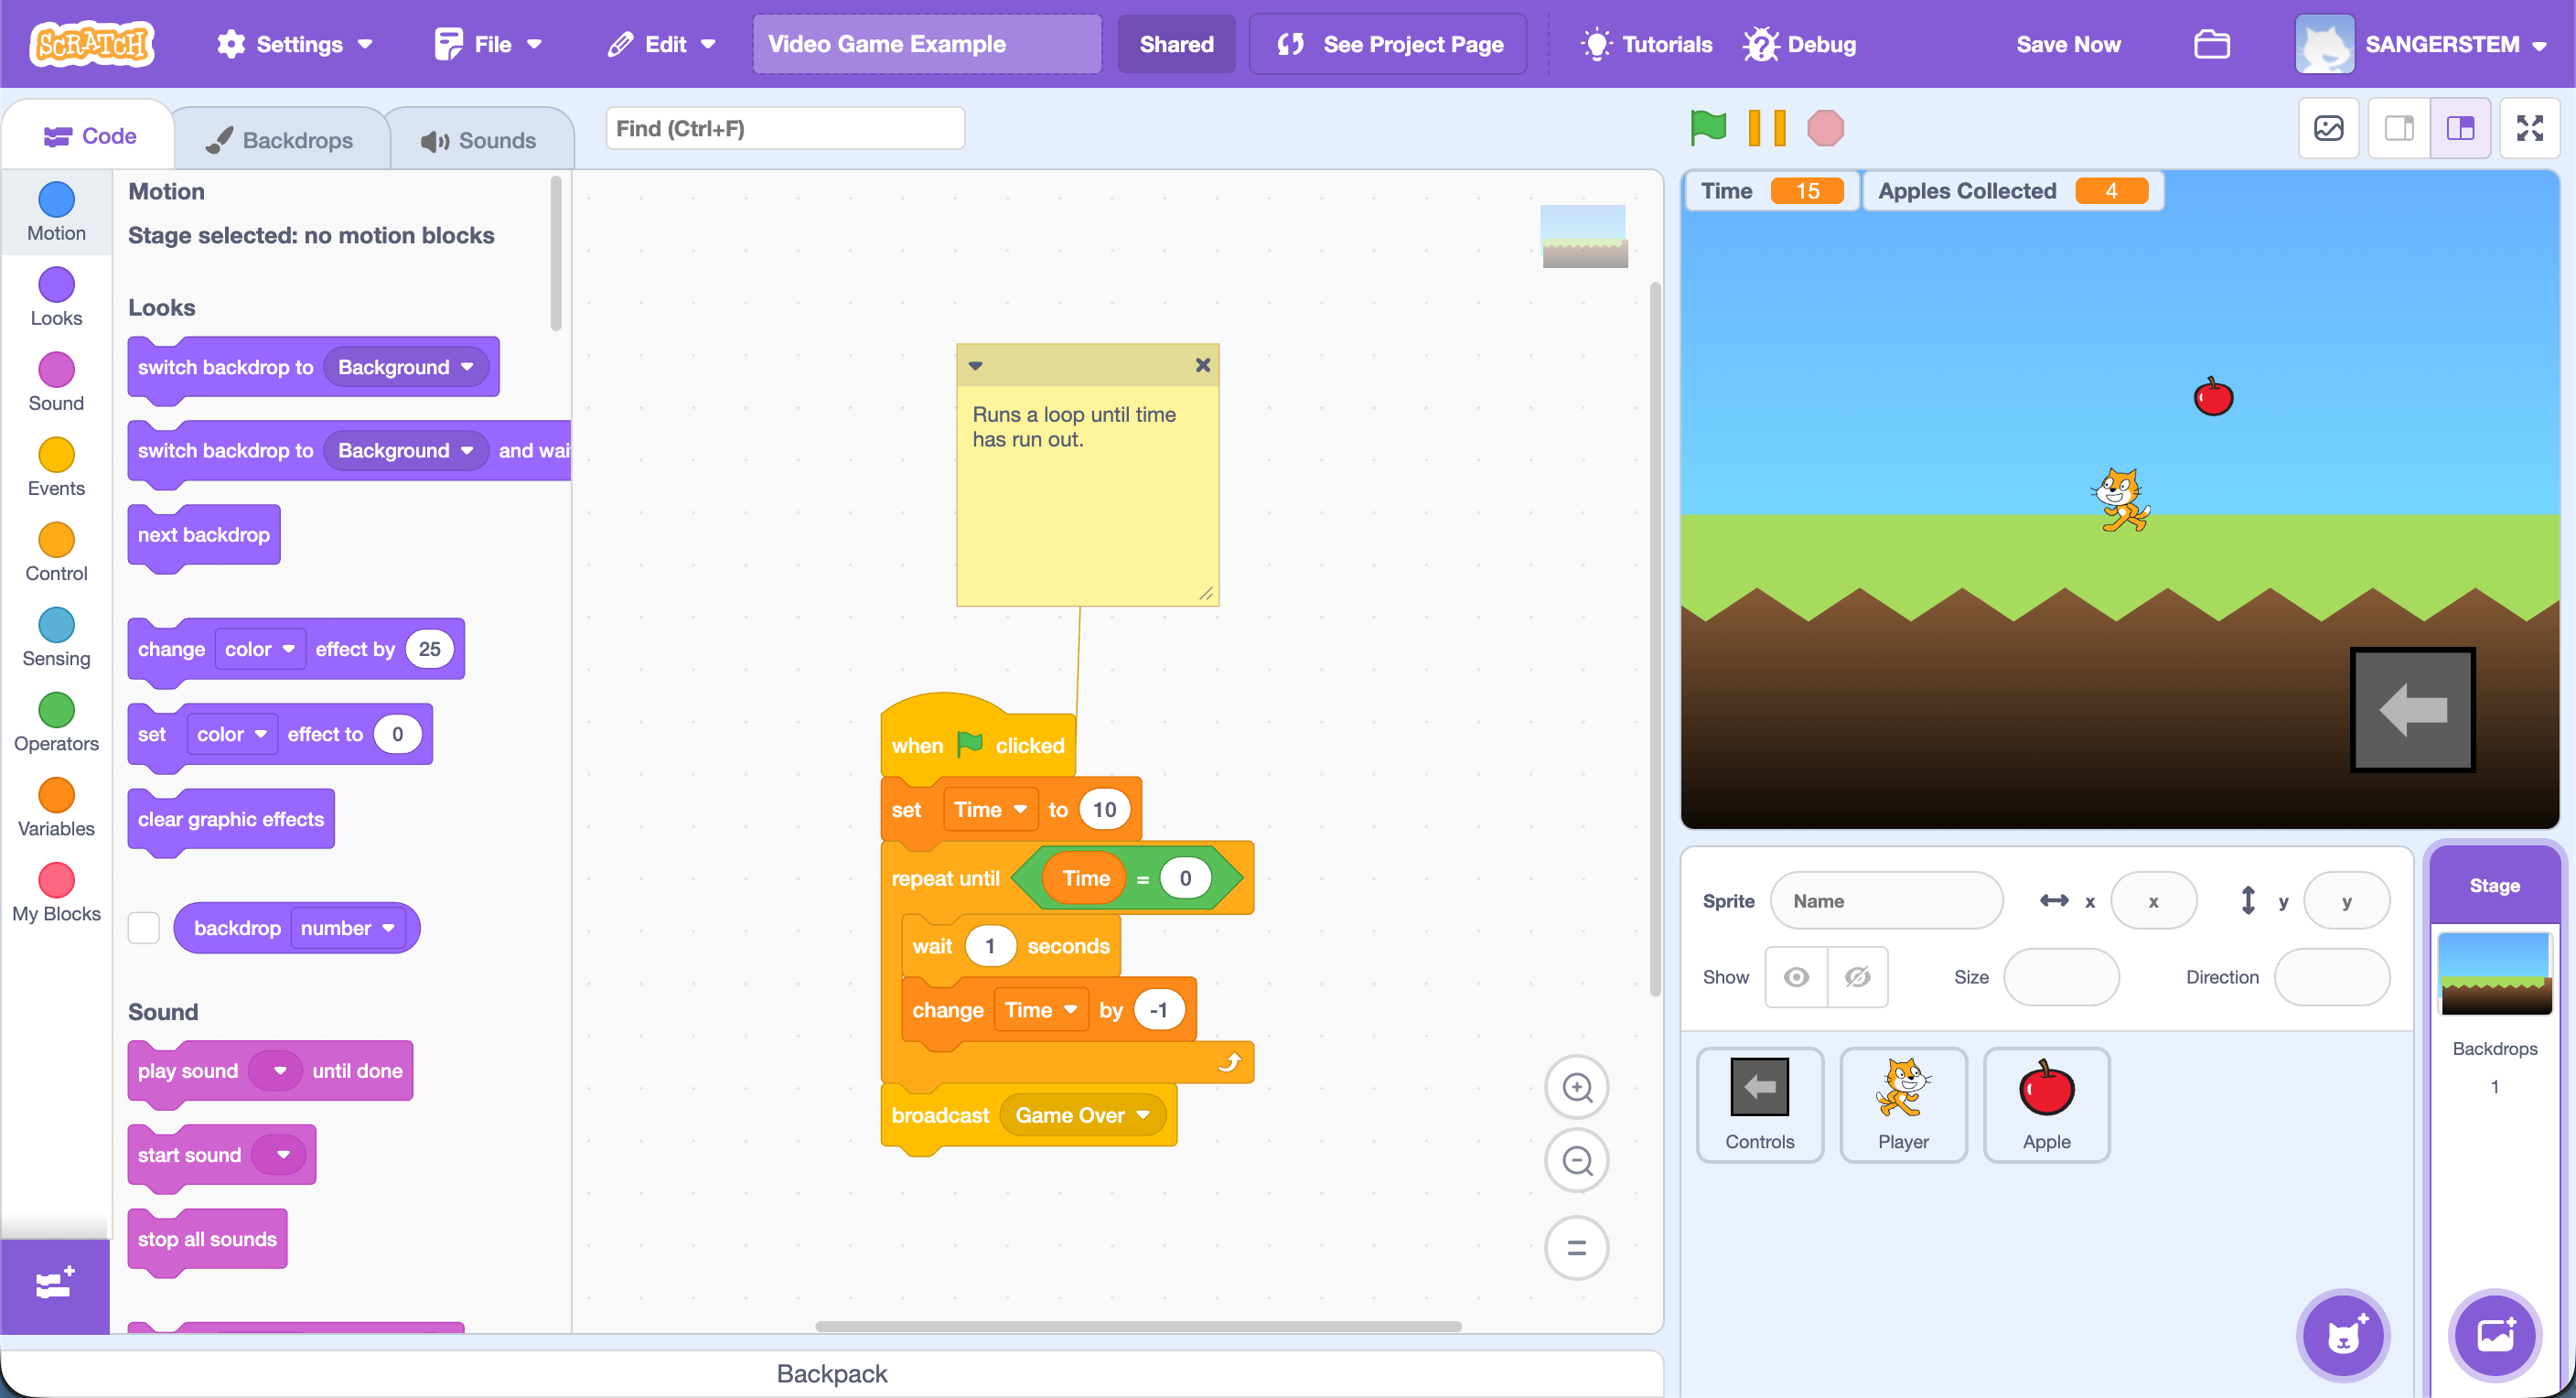Open the Edit menu
This screenshot has height=1398, width=2576.
point(661,44)
